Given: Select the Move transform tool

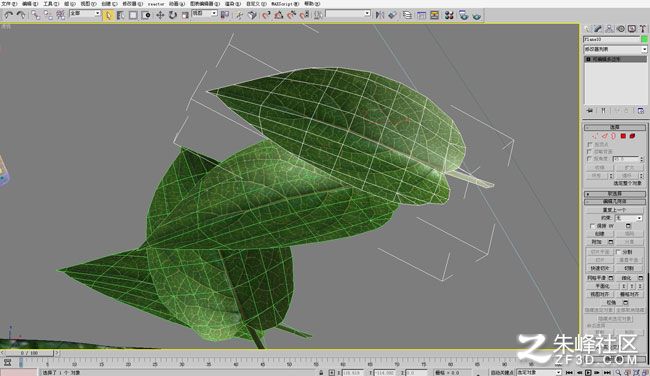Looking at the screenshot, I should tap(160, 15).
